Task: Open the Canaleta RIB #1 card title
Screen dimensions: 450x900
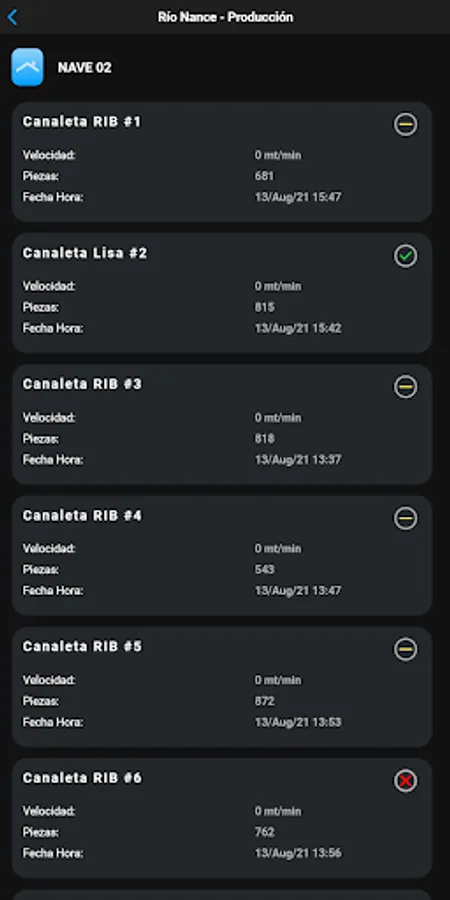Action: click(x=82, y=122)
